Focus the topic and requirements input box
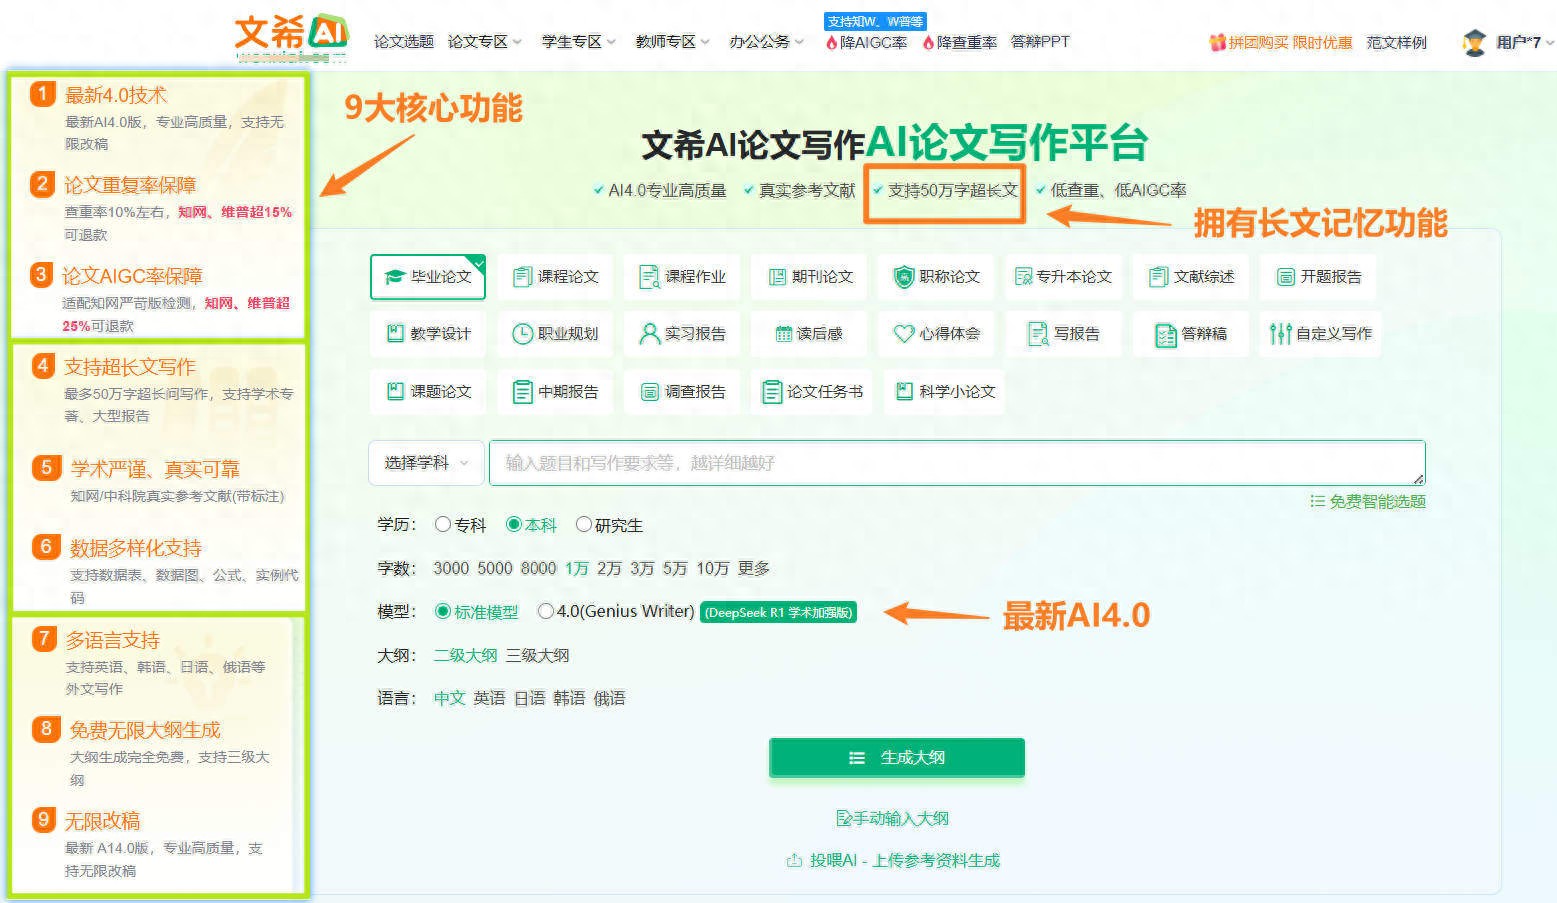The image size is (1557, 903). coord(955,463)
